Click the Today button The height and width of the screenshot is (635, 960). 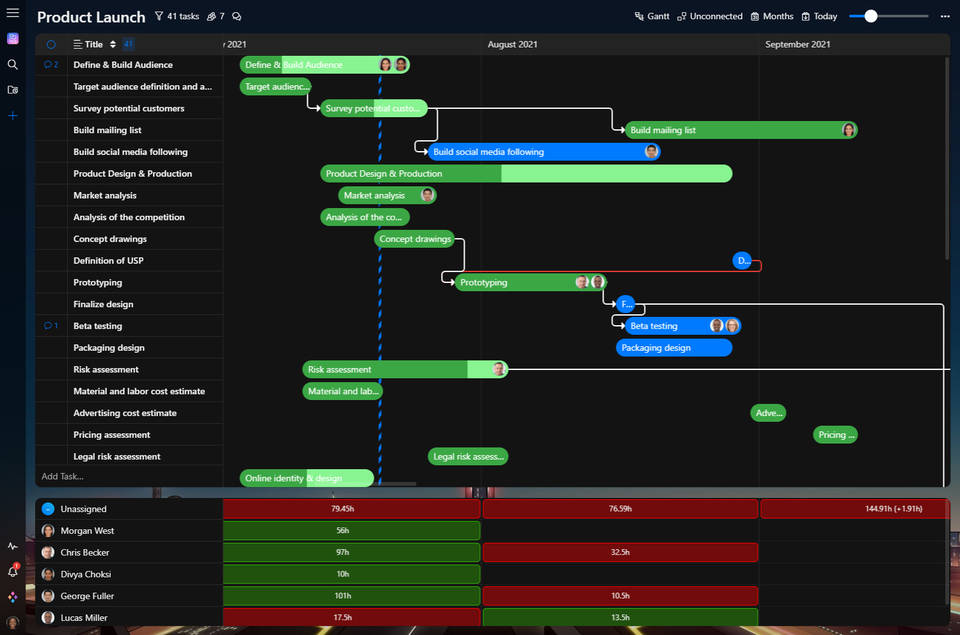(819, 17)
